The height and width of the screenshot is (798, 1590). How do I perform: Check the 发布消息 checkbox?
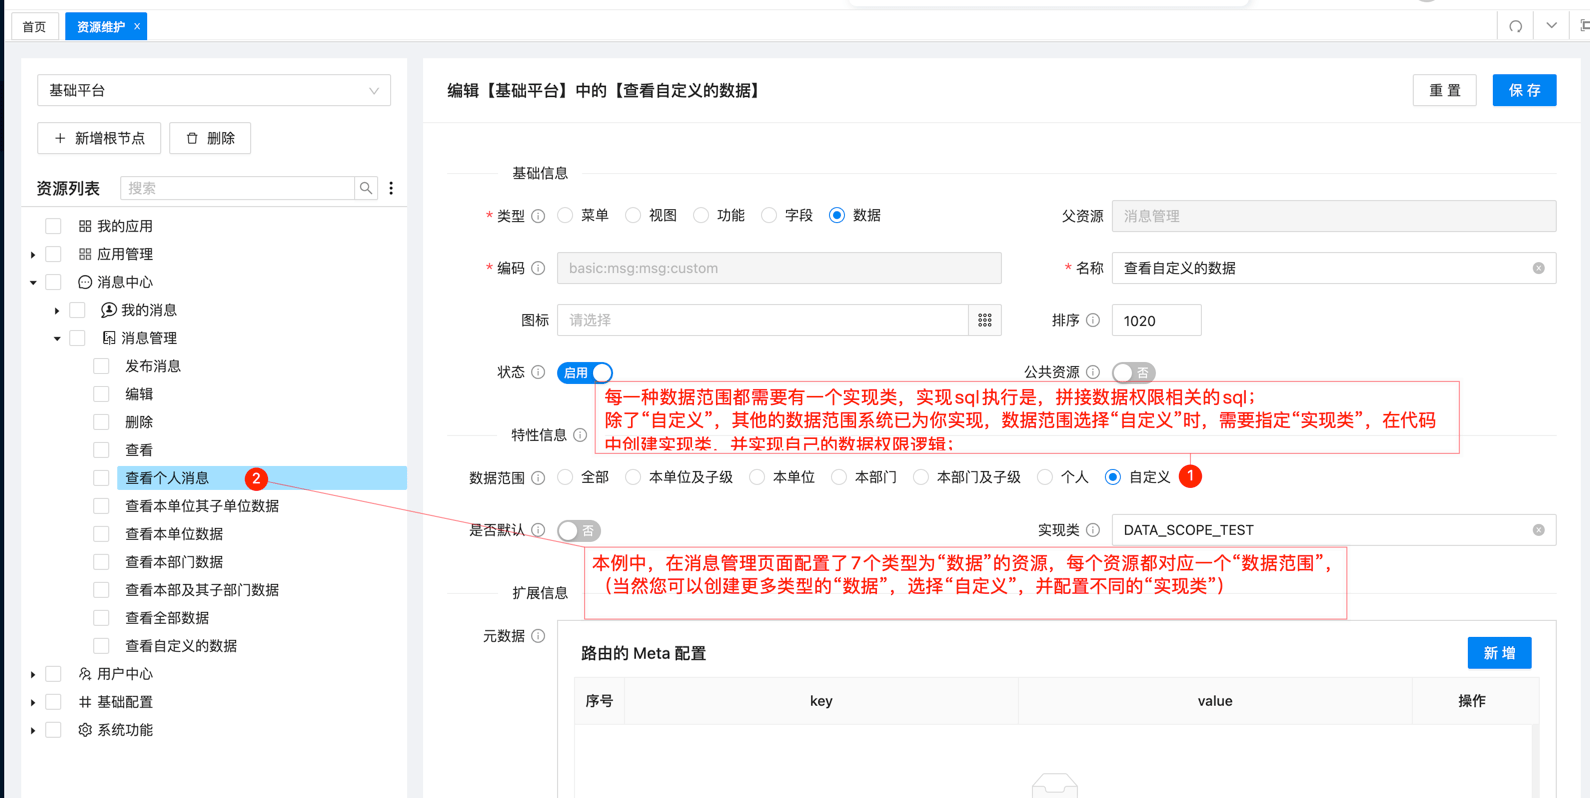click(101, 366)
